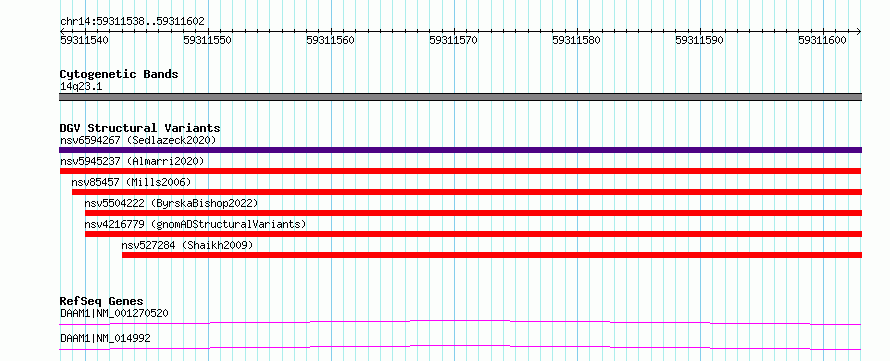This screenshot has width=890, height=361.
Task: Click the red nsv527284 variant bar
Action: point(492,255)
